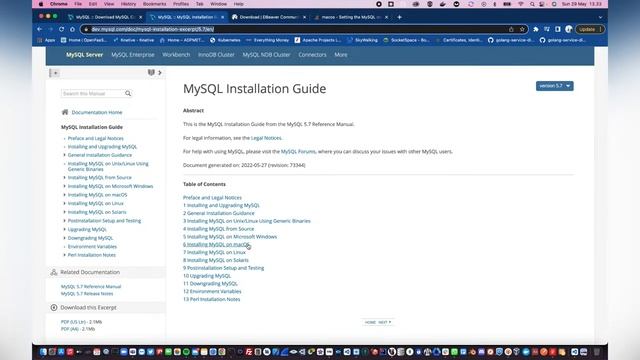Open a new browser tab
Viewport: 640px width, 360px height.
400,17
